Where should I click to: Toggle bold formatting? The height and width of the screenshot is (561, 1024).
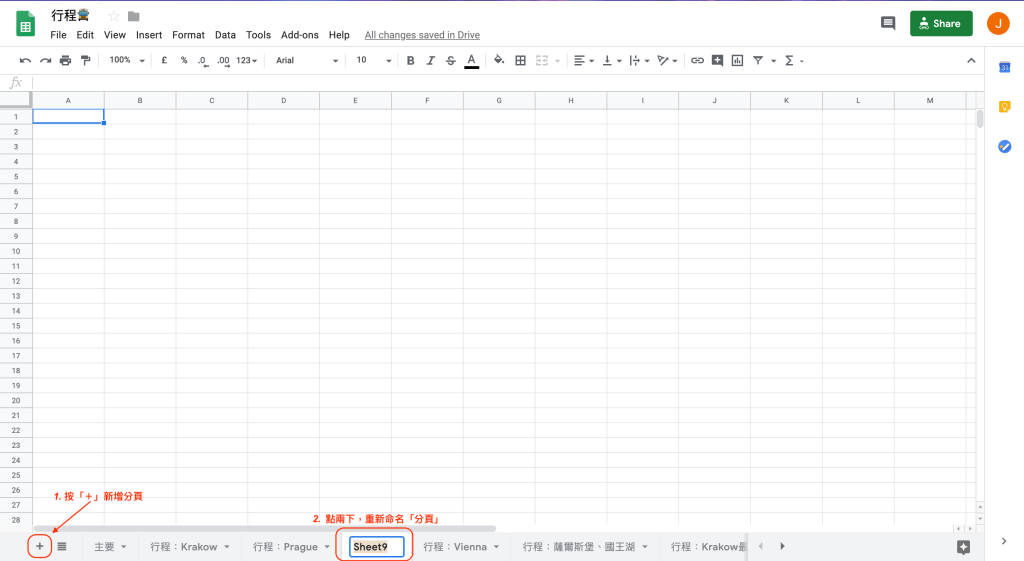[x=410, y=61]
